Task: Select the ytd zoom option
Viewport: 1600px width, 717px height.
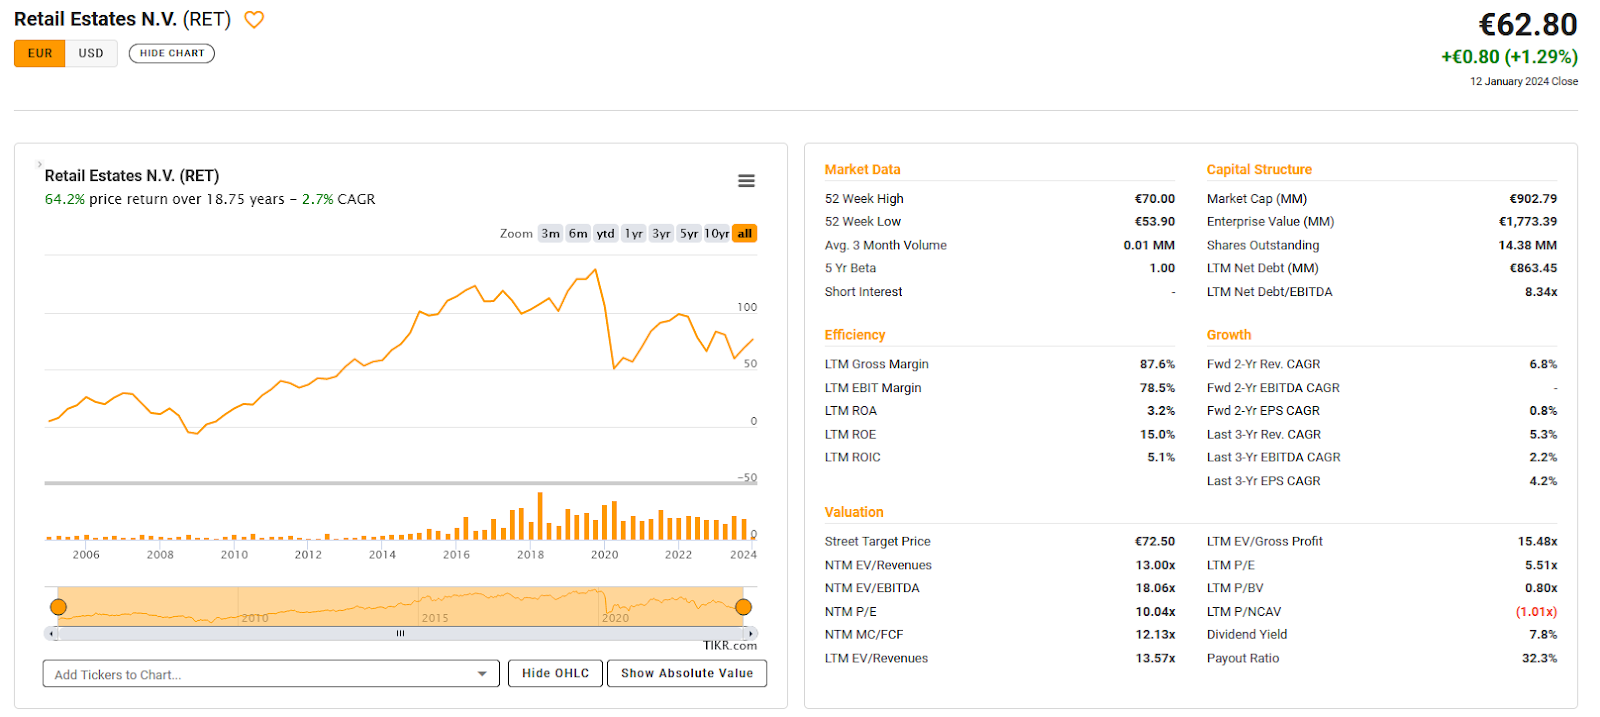Action: pos(605,233)
